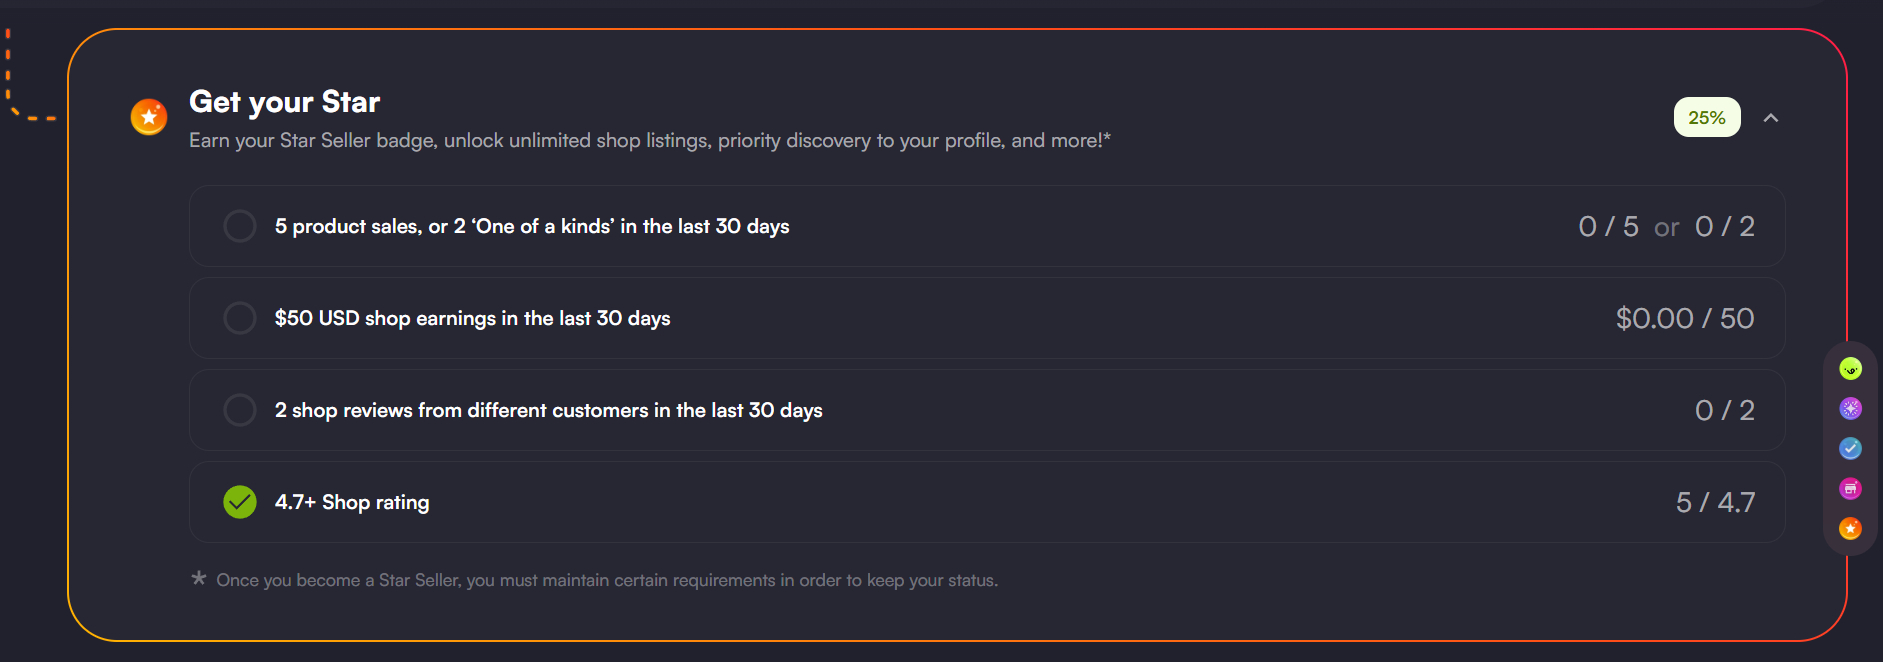Image resolution: width=1883 pixels, height=662 pixels.
Task: Toggle the 2 shop reviews requirement circle
Action: tap(240, 410)
